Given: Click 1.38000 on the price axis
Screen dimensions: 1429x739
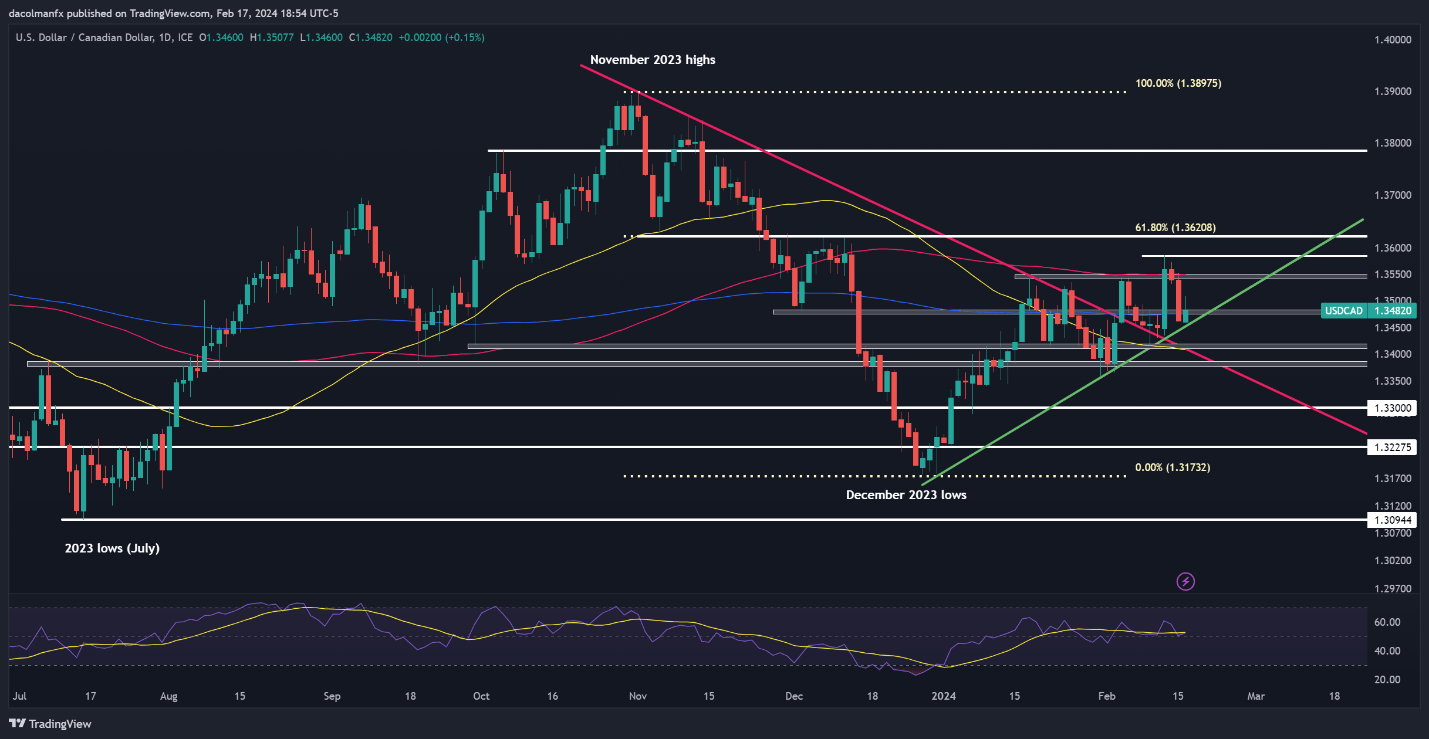Looking at the screenshot, I should (1391, 144).
